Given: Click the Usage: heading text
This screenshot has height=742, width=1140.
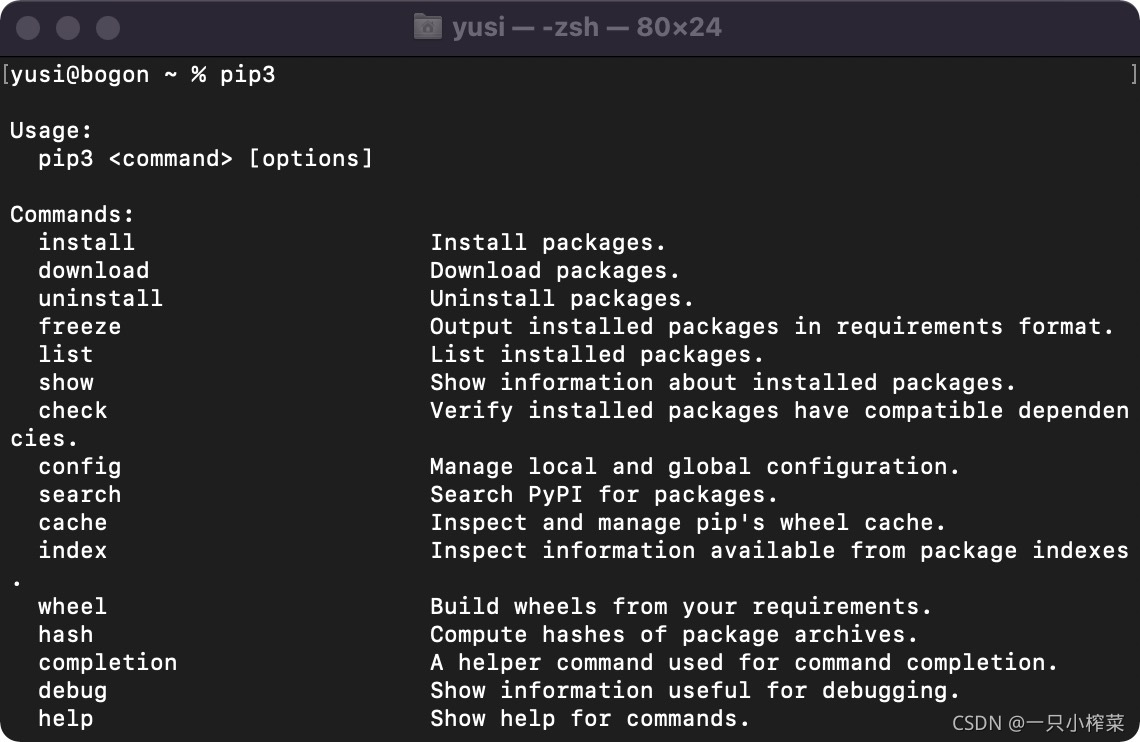Looking at the screenshot, I should tap(51, 130).
